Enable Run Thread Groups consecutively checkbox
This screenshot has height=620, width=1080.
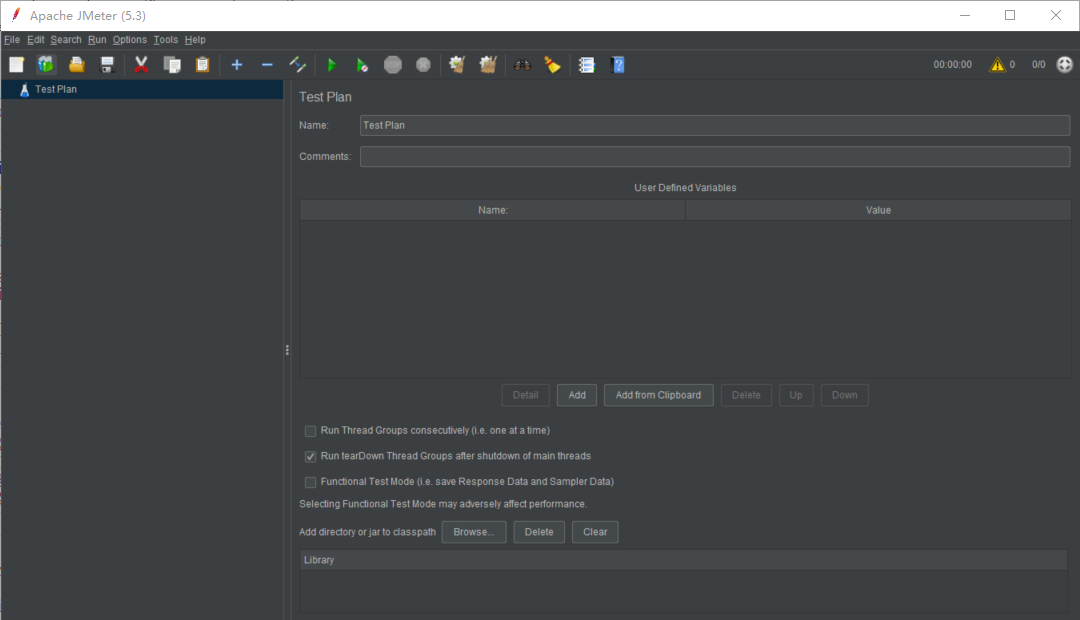(x=310, y=431)
